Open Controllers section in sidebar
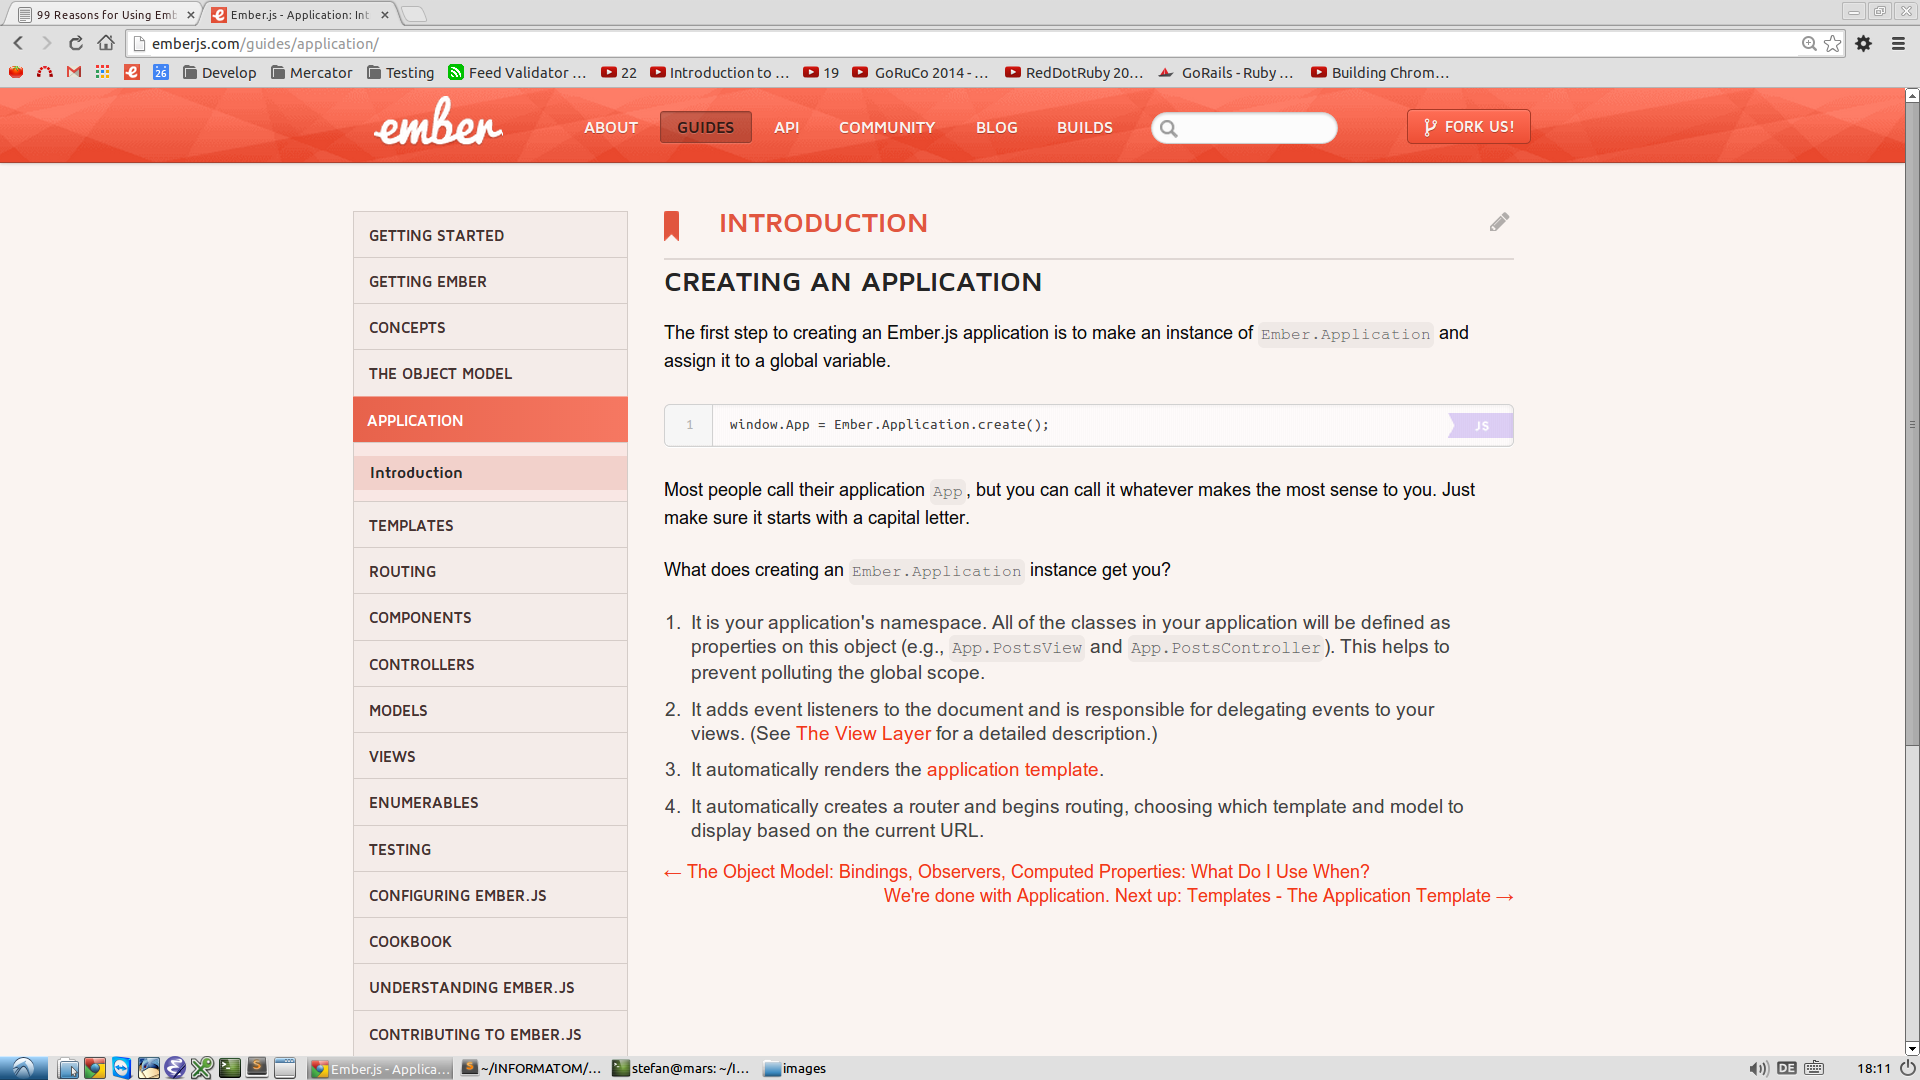 (x=490, y=664)
